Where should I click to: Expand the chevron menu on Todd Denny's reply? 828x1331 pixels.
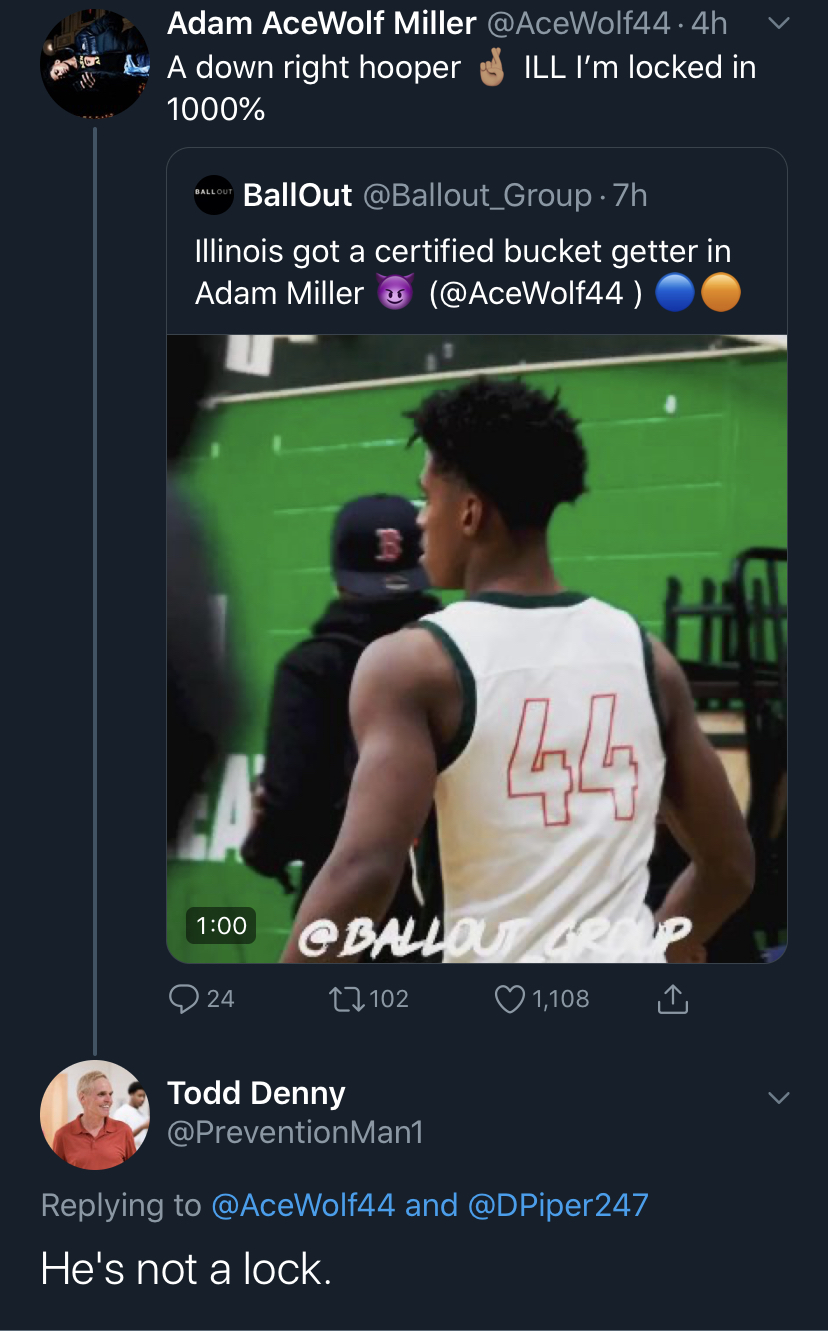tap(778, 1097)
